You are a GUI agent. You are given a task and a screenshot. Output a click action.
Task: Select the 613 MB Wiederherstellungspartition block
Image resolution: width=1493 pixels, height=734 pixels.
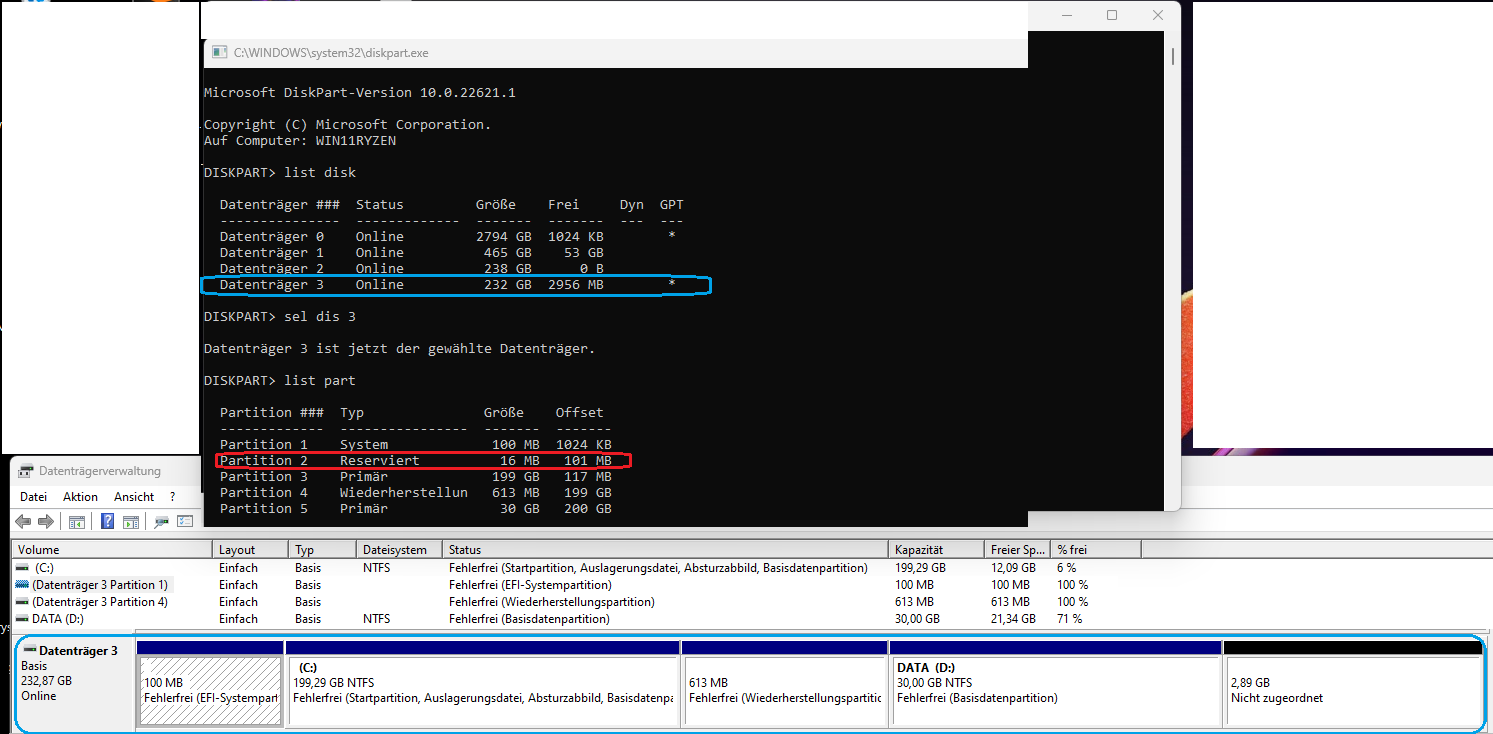[785, 687]
